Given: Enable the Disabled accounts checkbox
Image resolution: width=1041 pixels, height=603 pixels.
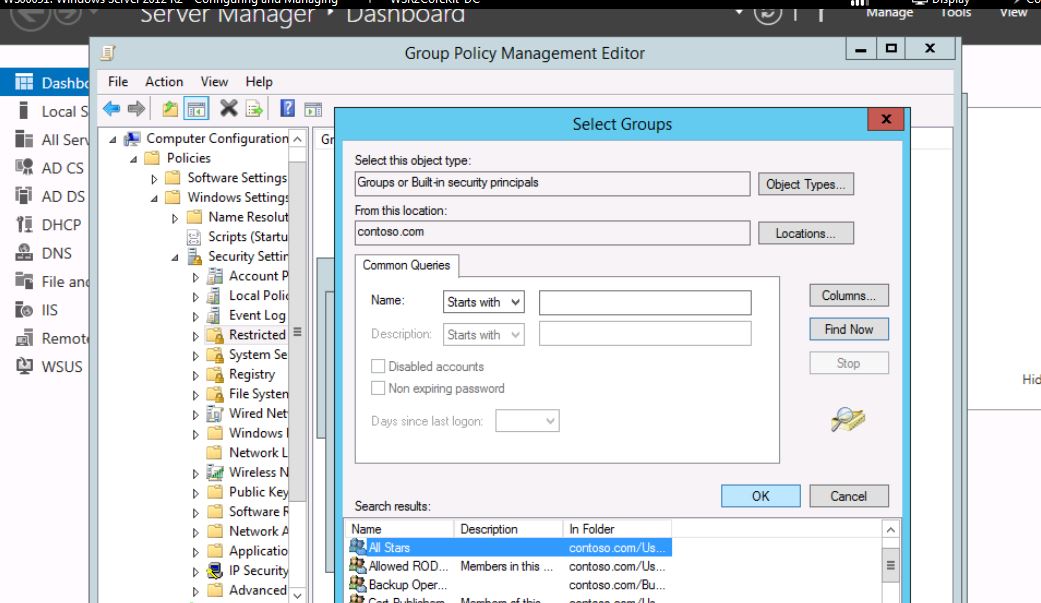Looking at the screenshot, I should coord(378,366).
